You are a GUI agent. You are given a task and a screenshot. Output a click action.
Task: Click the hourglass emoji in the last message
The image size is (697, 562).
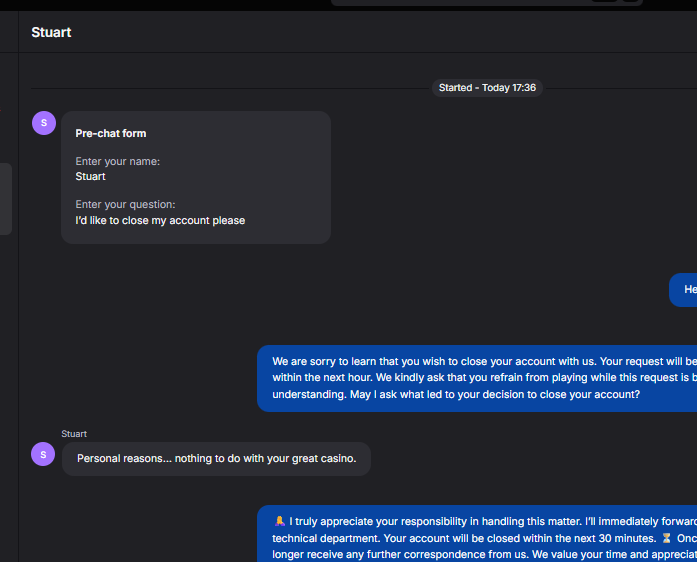(666, 538)
